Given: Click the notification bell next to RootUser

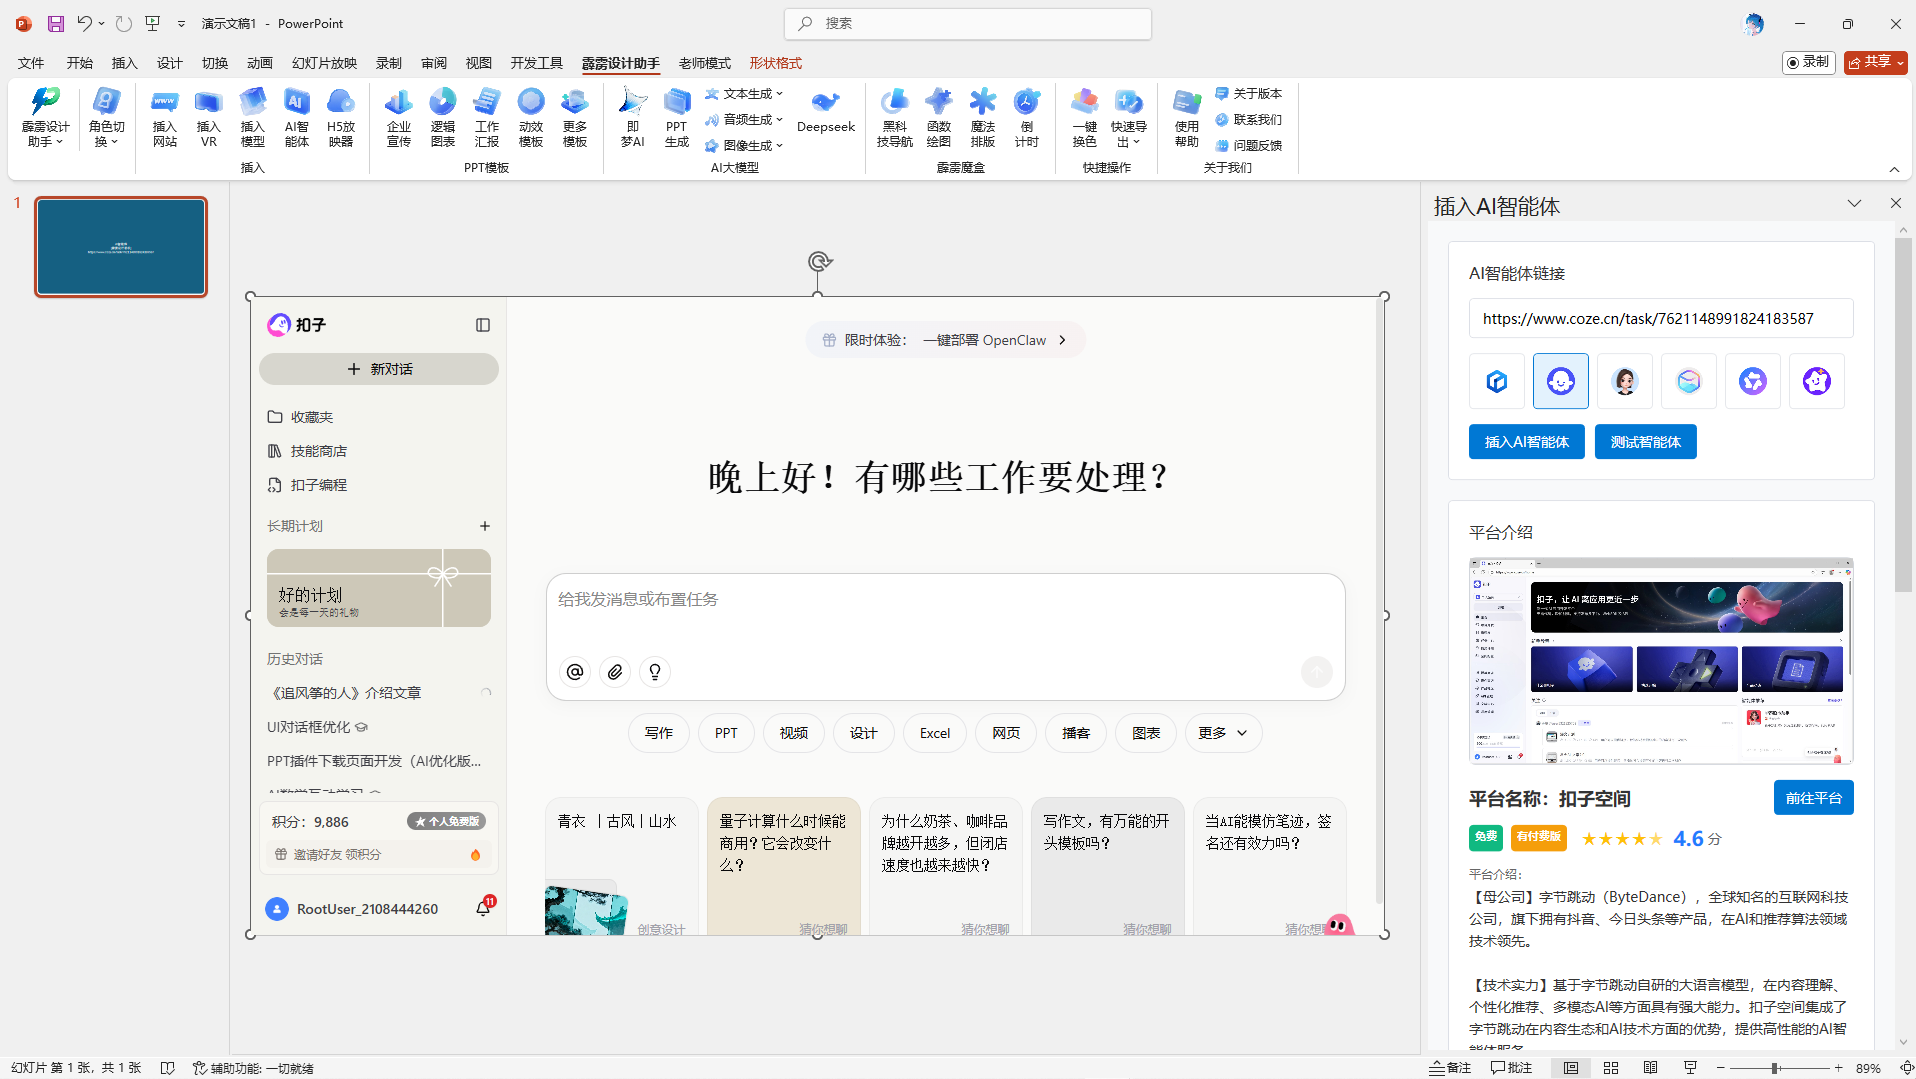Looking at the screenshot, I should coord(483,908).
